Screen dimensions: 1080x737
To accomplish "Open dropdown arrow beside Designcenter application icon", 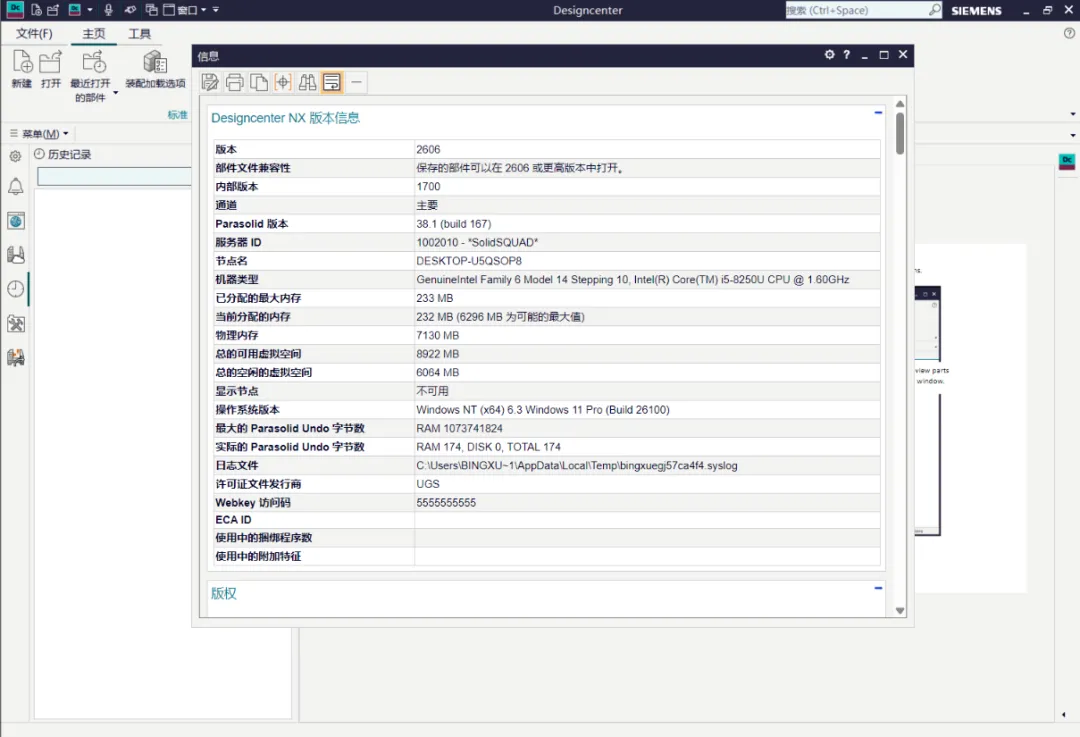I will click(x=90, y=10).
